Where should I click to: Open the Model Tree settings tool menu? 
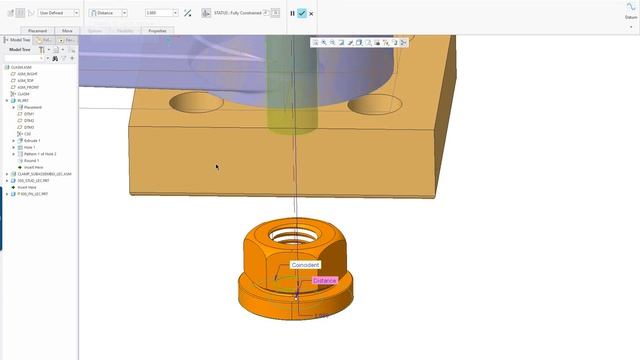42,50
